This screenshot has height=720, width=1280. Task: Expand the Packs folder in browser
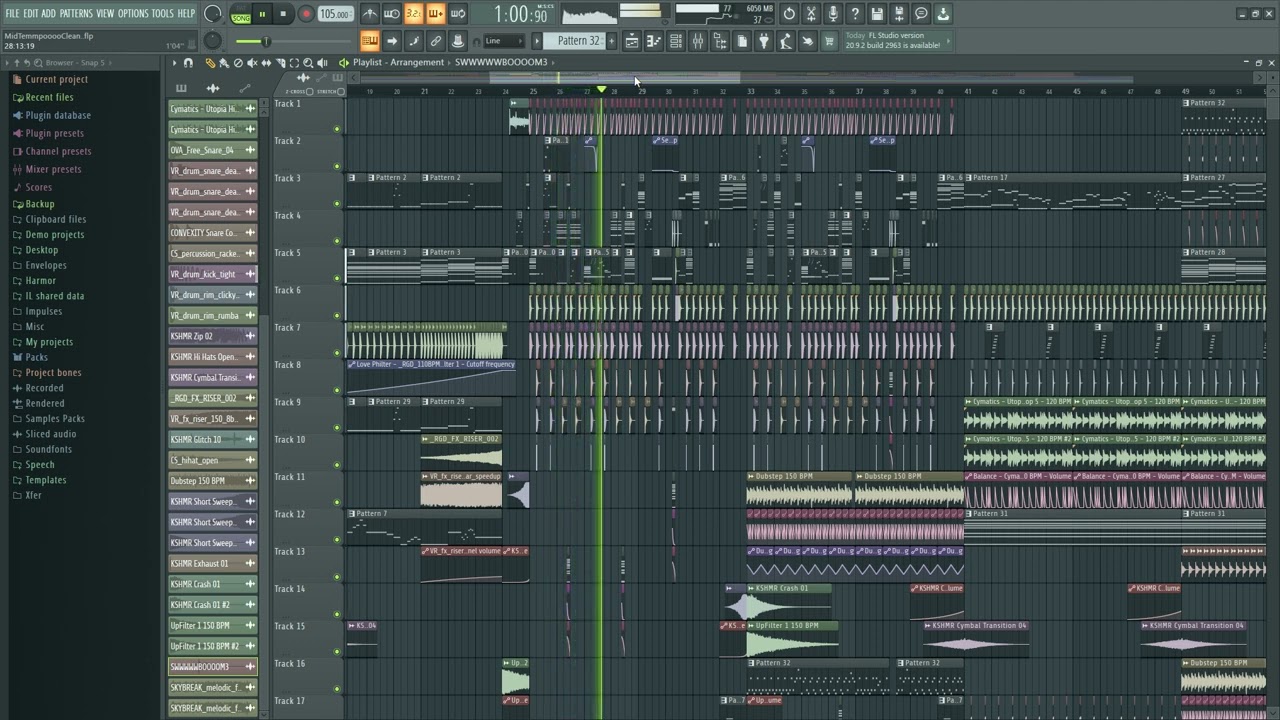pos(36,357)
